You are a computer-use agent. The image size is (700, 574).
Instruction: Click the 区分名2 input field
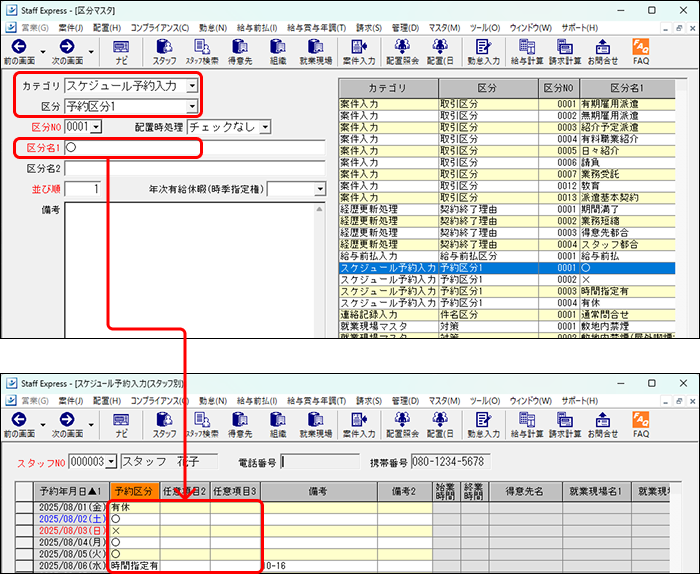coord(195,168)
